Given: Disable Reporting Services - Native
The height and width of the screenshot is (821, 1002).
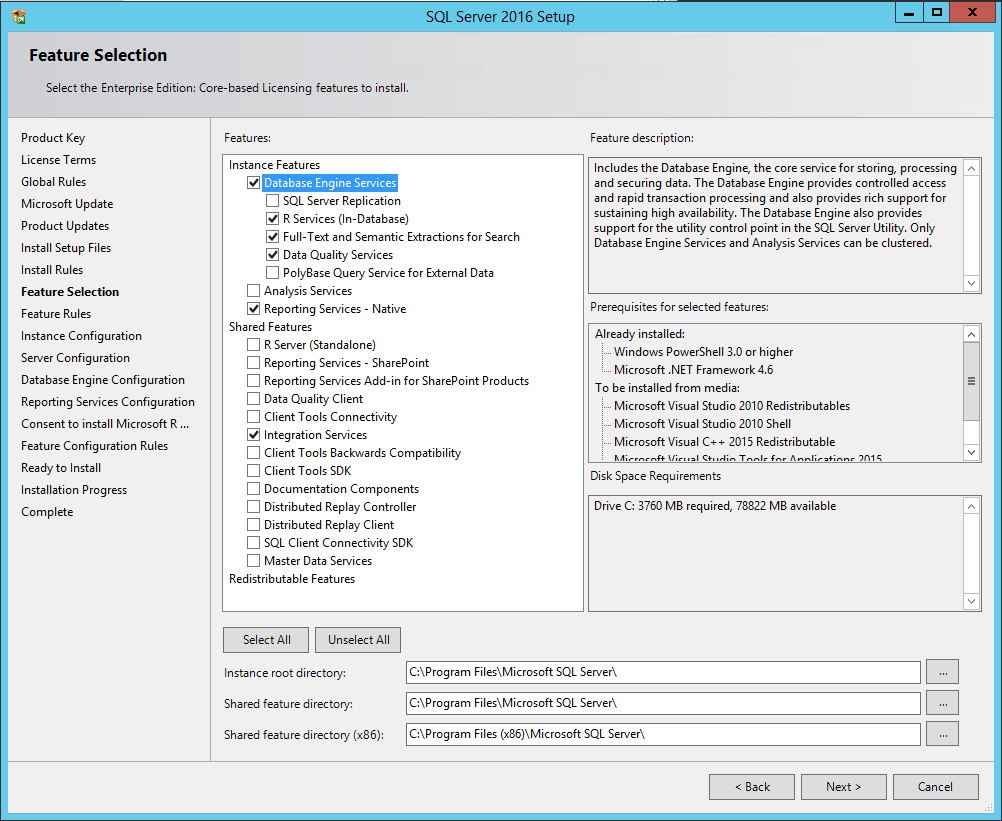Looking at the screenshot, I should pyautogui.click(x=254, y=308).
